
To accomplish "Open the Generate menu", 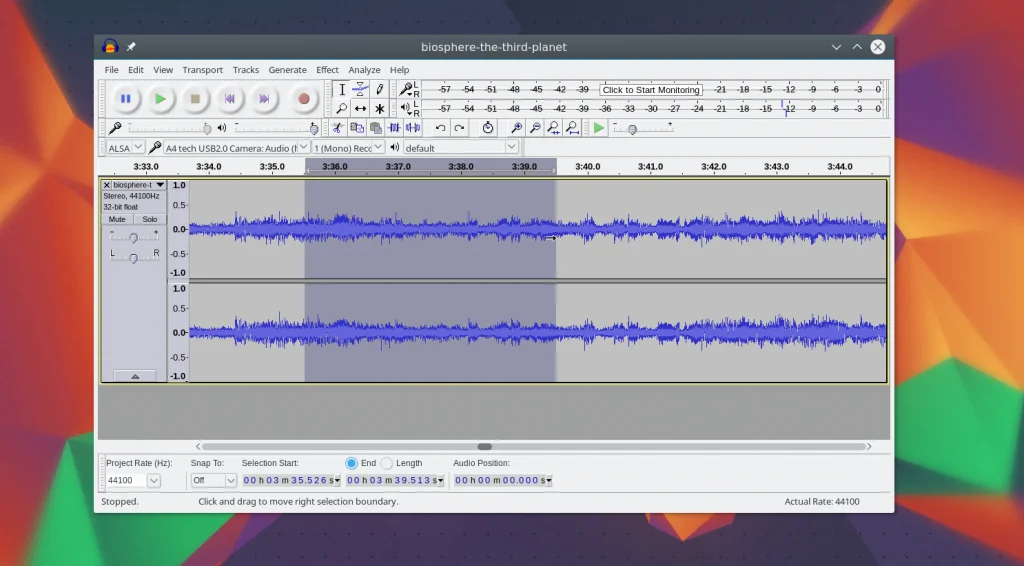I will (287, 70).
